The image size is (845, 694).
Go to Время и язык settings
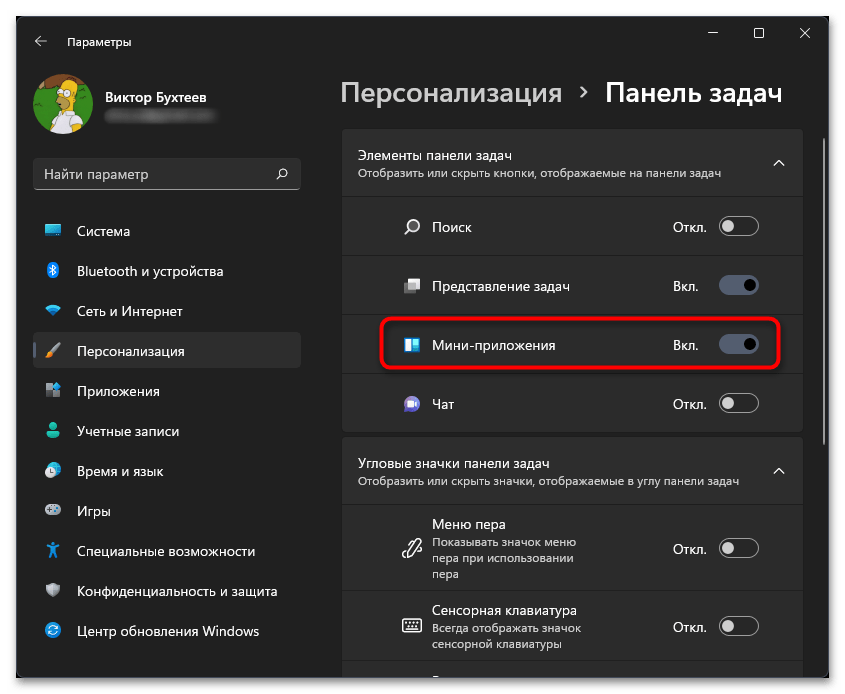coord(120,471)
